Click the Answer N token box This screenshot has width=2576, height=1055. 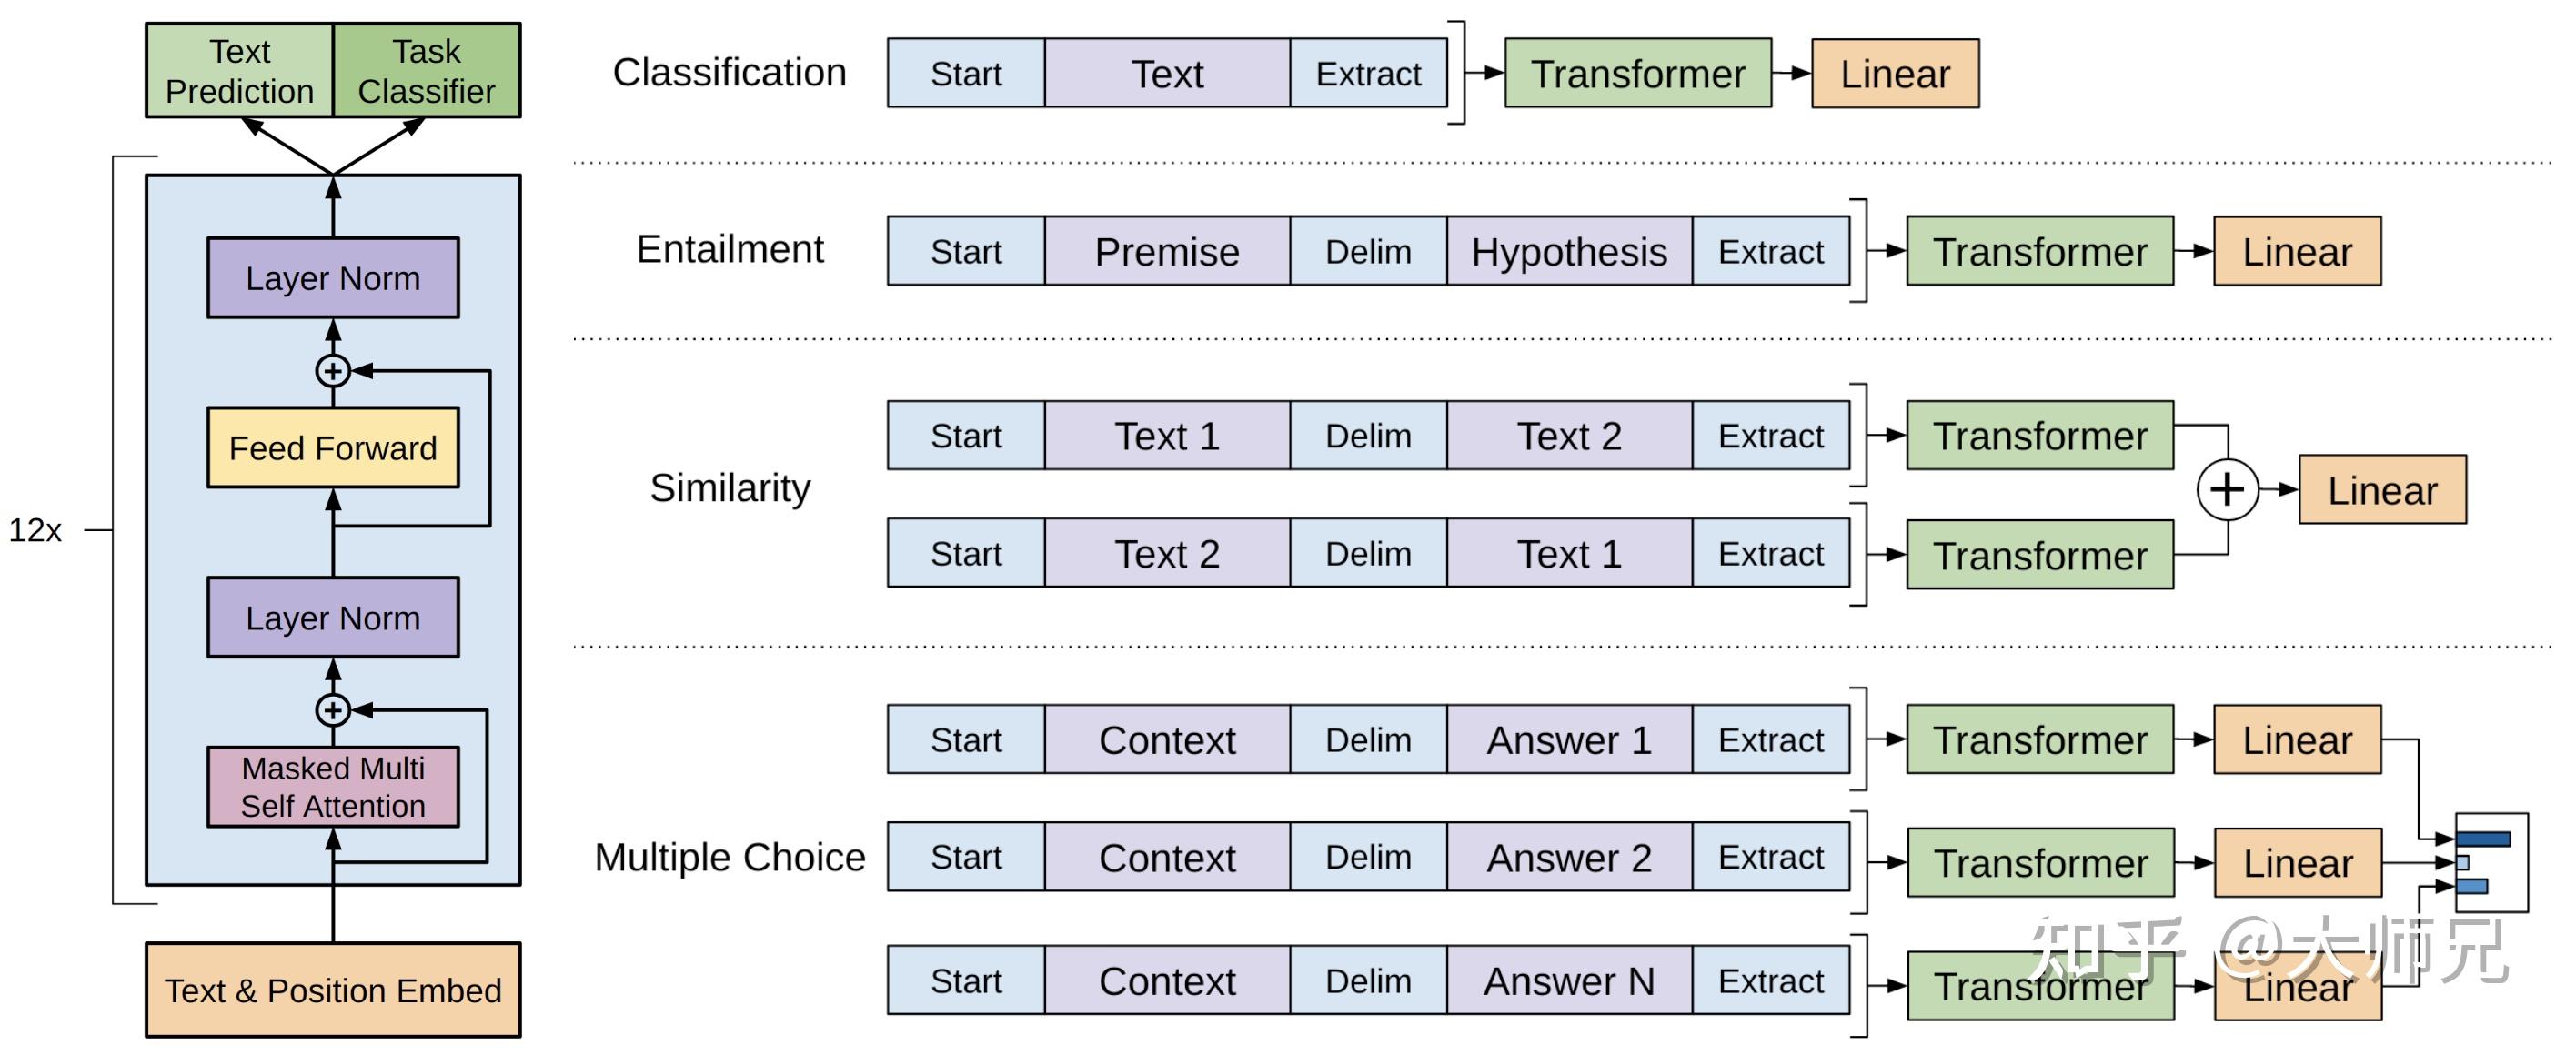click(x=1569, y=981)
